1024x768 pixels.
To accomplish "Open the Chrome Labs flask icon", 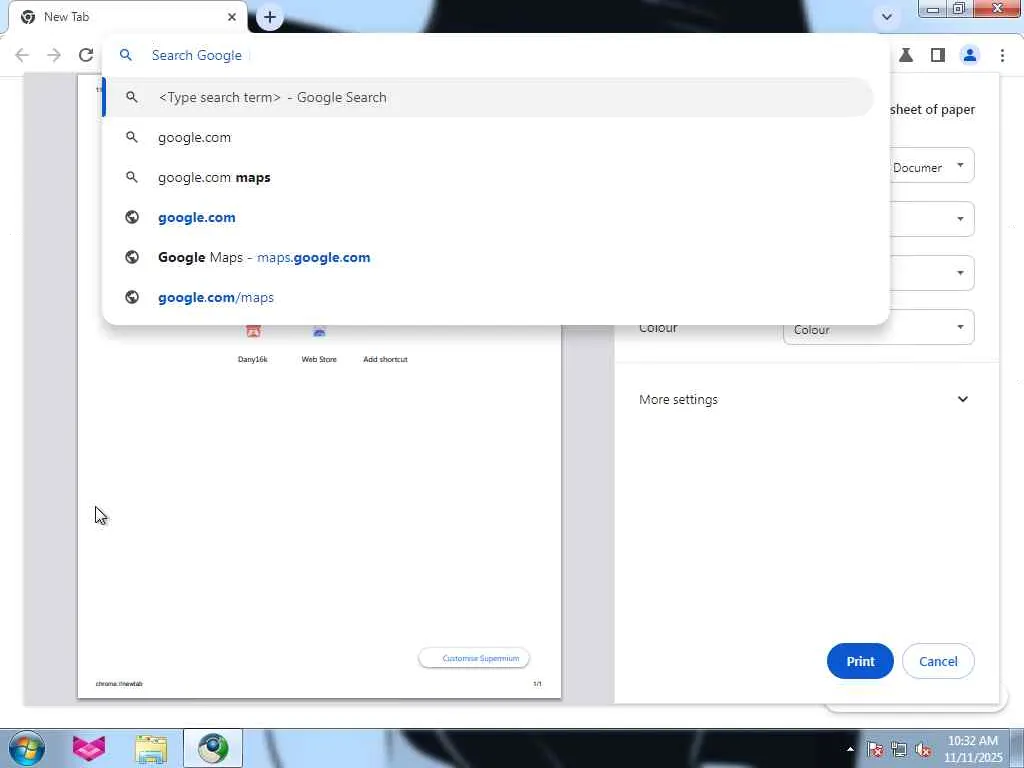I will [906, 55].
